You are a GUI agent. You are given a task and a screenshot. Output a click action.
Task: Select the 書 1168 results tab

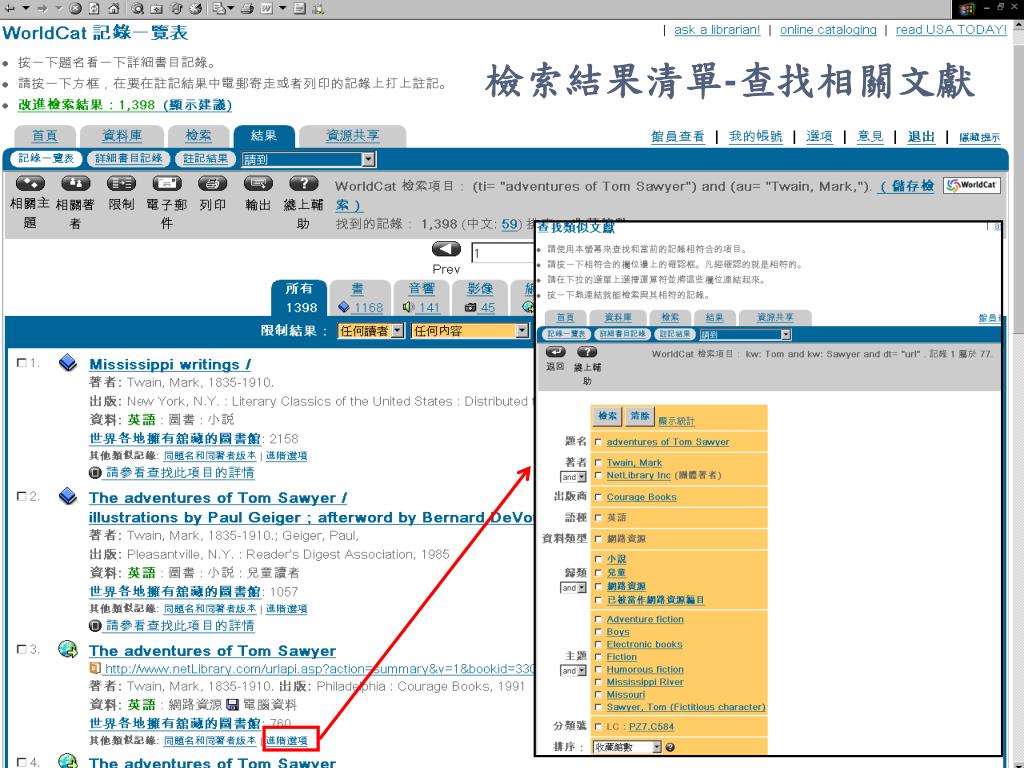point(360,298)
